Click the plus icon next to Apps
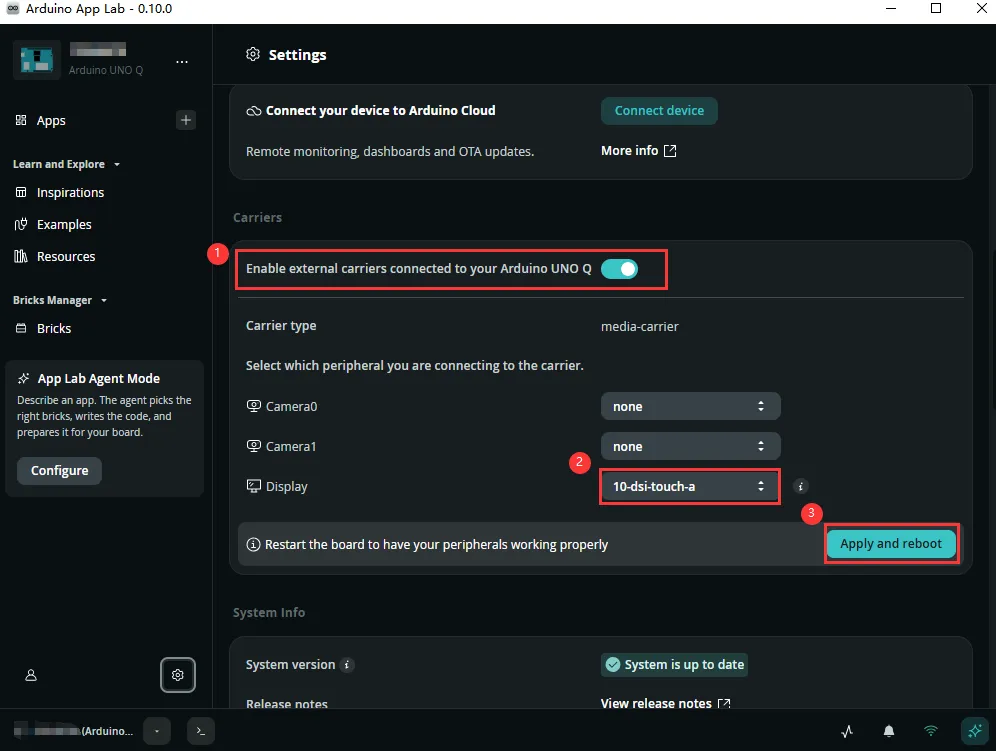 coord(185,120)
